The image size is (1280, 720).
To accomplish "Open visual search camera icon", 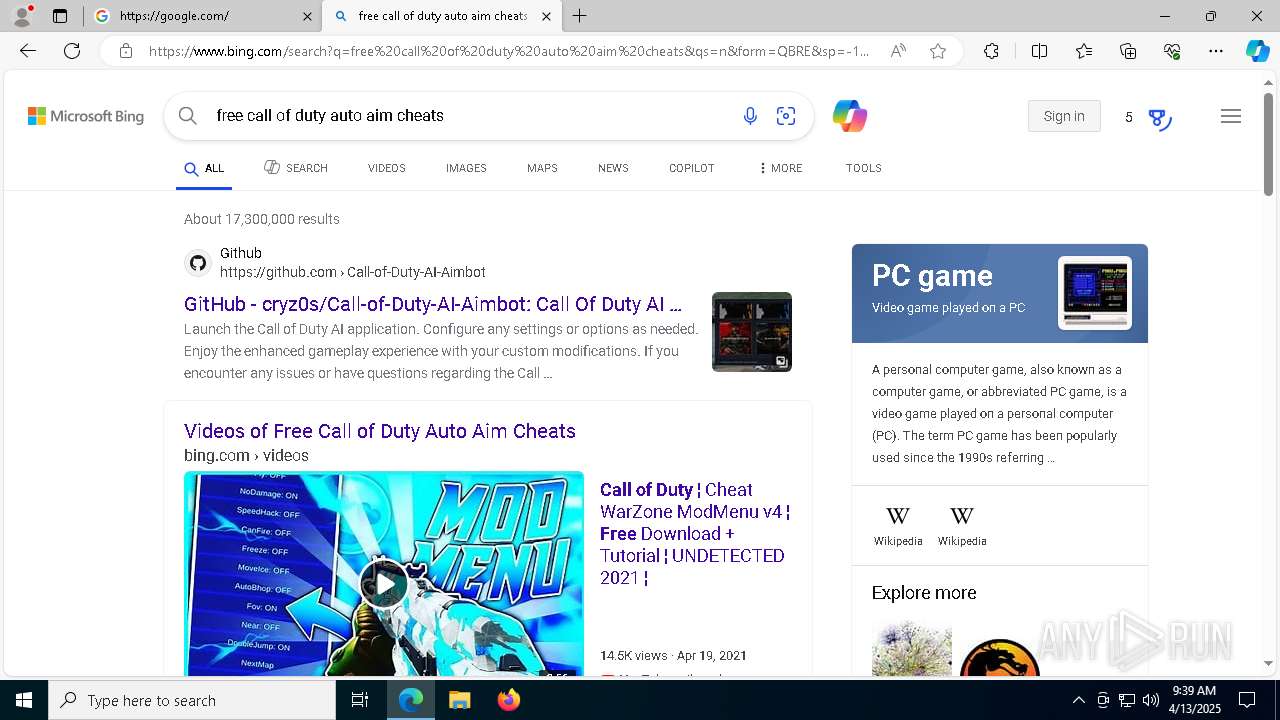I will tap(786, 116).
